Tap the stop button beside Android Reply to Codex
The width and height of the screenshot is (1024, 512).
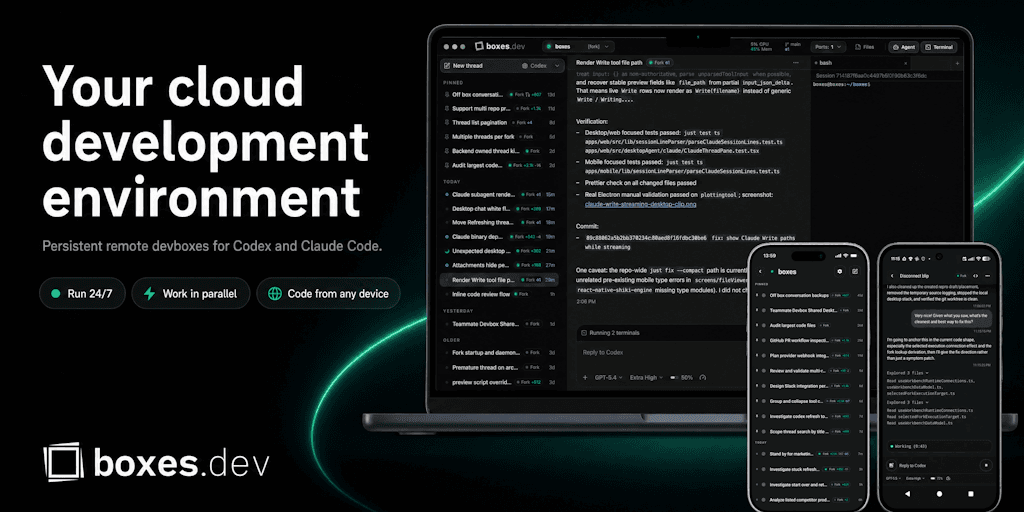(986, 465)
